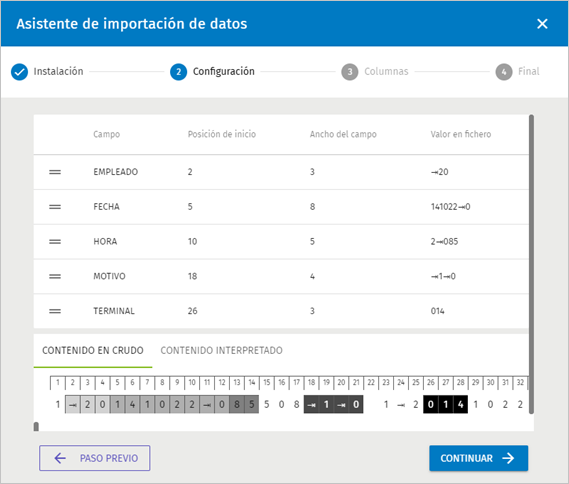Click EMPLEADO start position value 2

coord(190,172)
